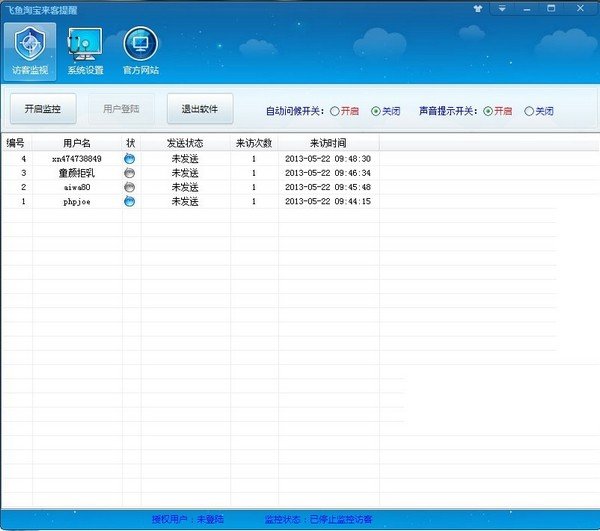Sort by the 编号 column header
This screenshot has height=531, width=600.
[16, 143]
